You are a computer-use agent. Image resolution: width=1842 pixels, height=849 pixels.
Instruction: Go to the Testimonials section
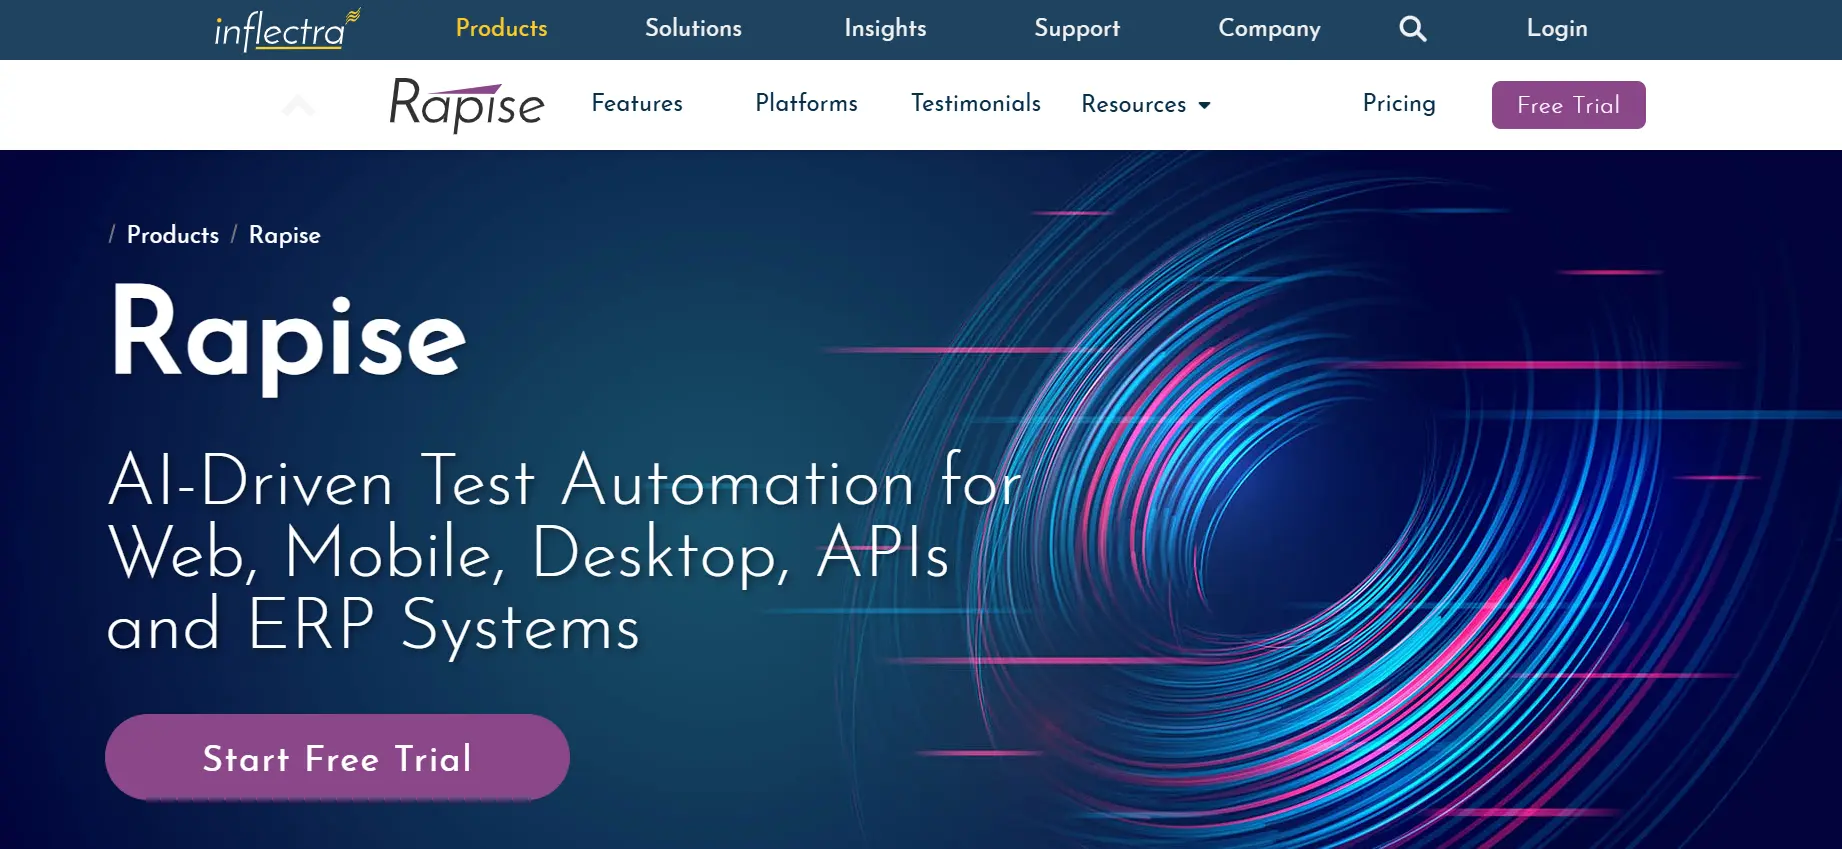pyautogui.click(x=976, y=103)
